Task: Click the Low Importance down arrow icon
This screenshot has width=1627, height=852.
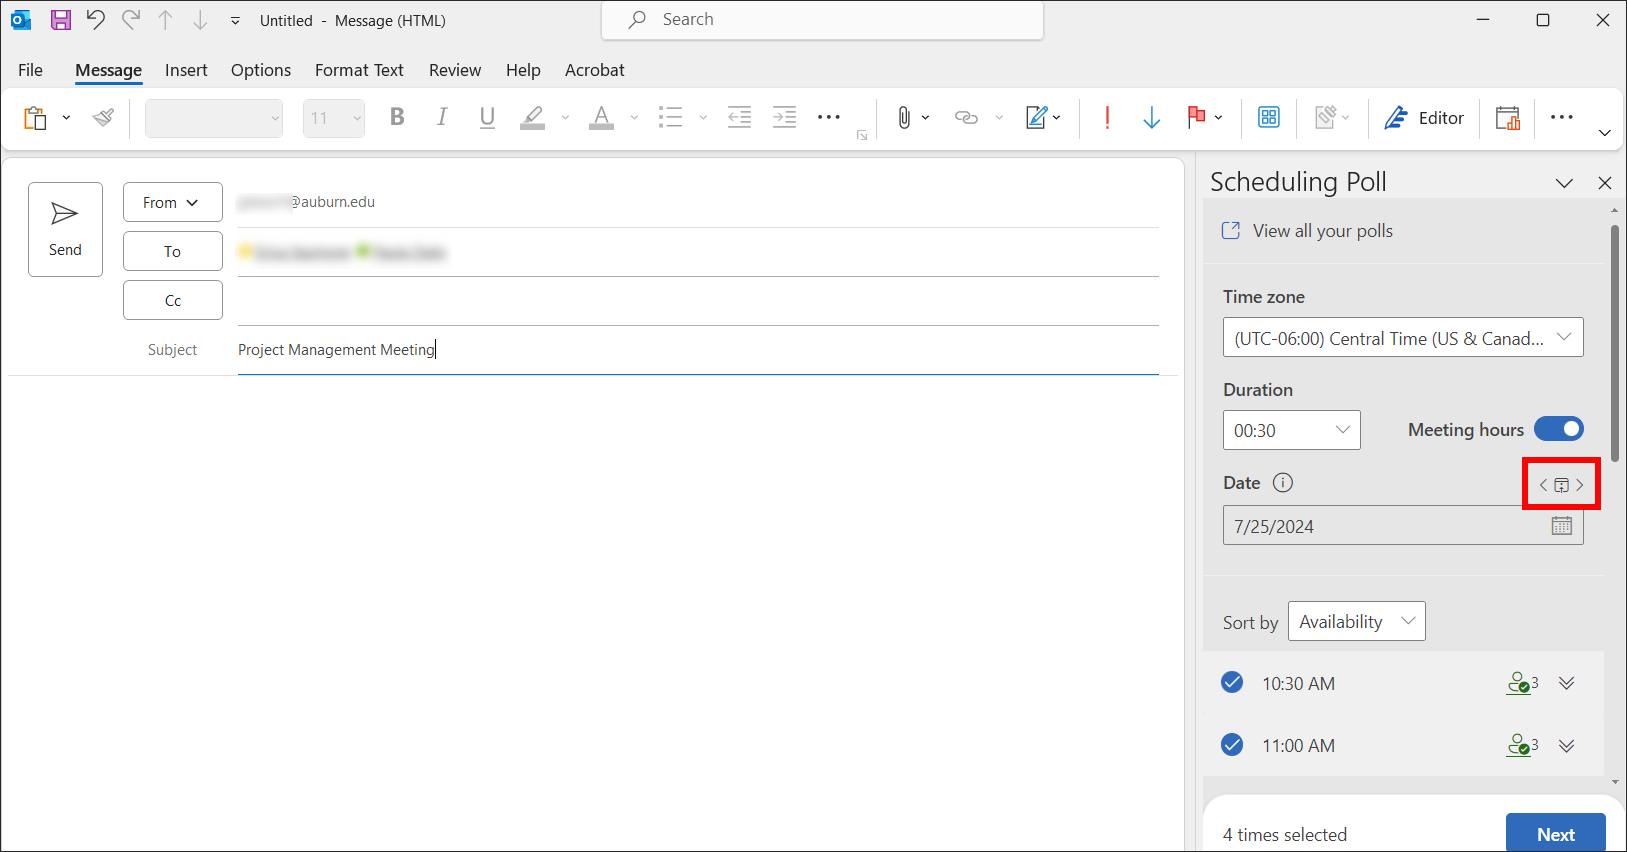Action: coord(1151,118)
